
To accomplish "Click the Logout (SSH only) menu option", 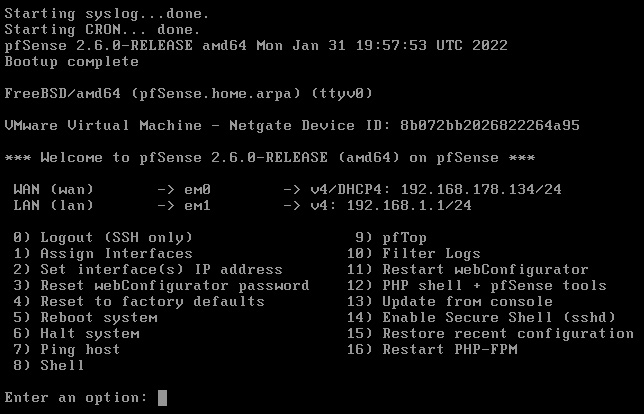I will click(103, 238).
